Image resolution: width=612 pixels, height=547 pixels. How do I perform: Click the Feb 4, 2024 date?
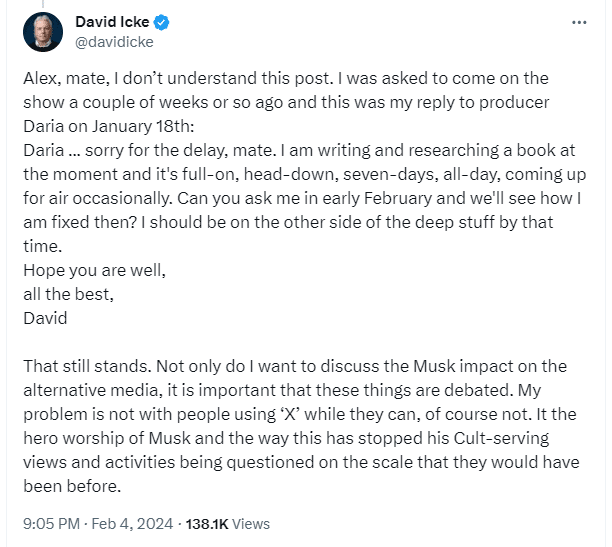pyautogui.click(x=132, y=524)
